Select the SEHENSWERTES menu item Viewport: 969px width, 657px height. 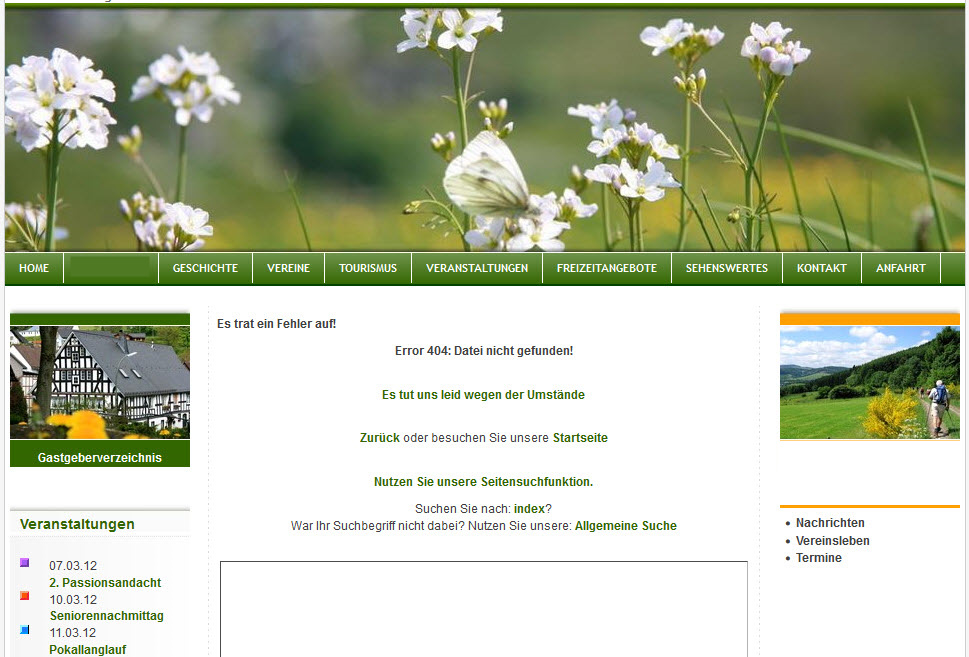[x=727, y=268]
